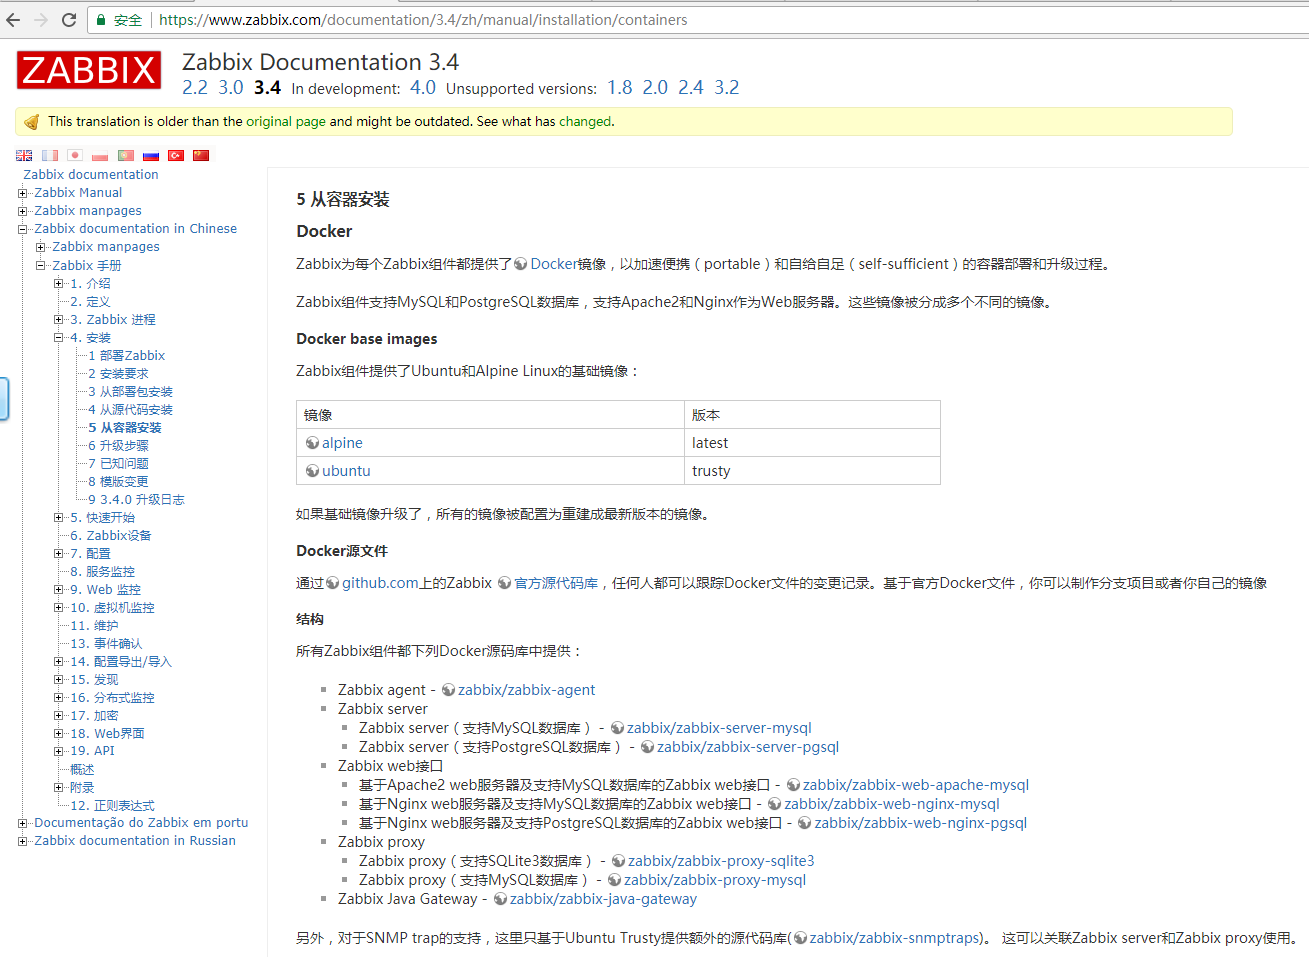The image size is (1309, 957).
Task: Select the Chinese flag icon
Action: click(201, 155)
